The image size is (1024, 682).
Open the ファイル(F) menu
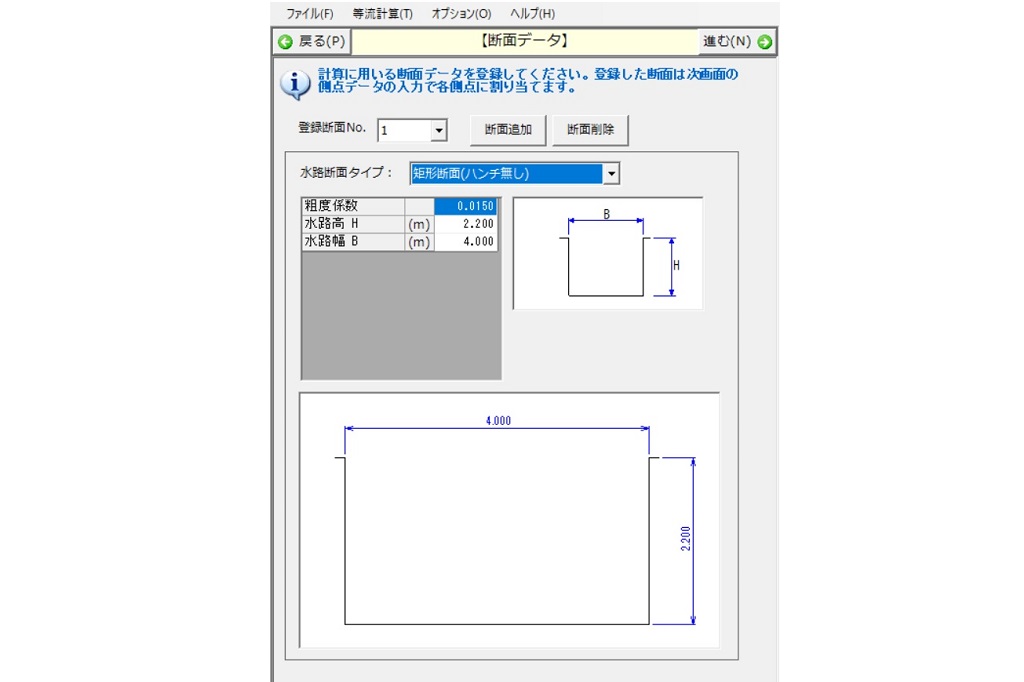310,14
